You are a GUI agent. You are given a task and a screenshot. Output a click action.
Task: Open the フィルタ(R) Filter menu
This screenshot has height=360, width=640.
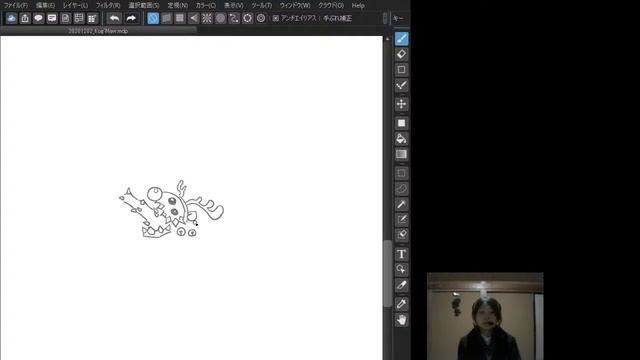(108, 5)
